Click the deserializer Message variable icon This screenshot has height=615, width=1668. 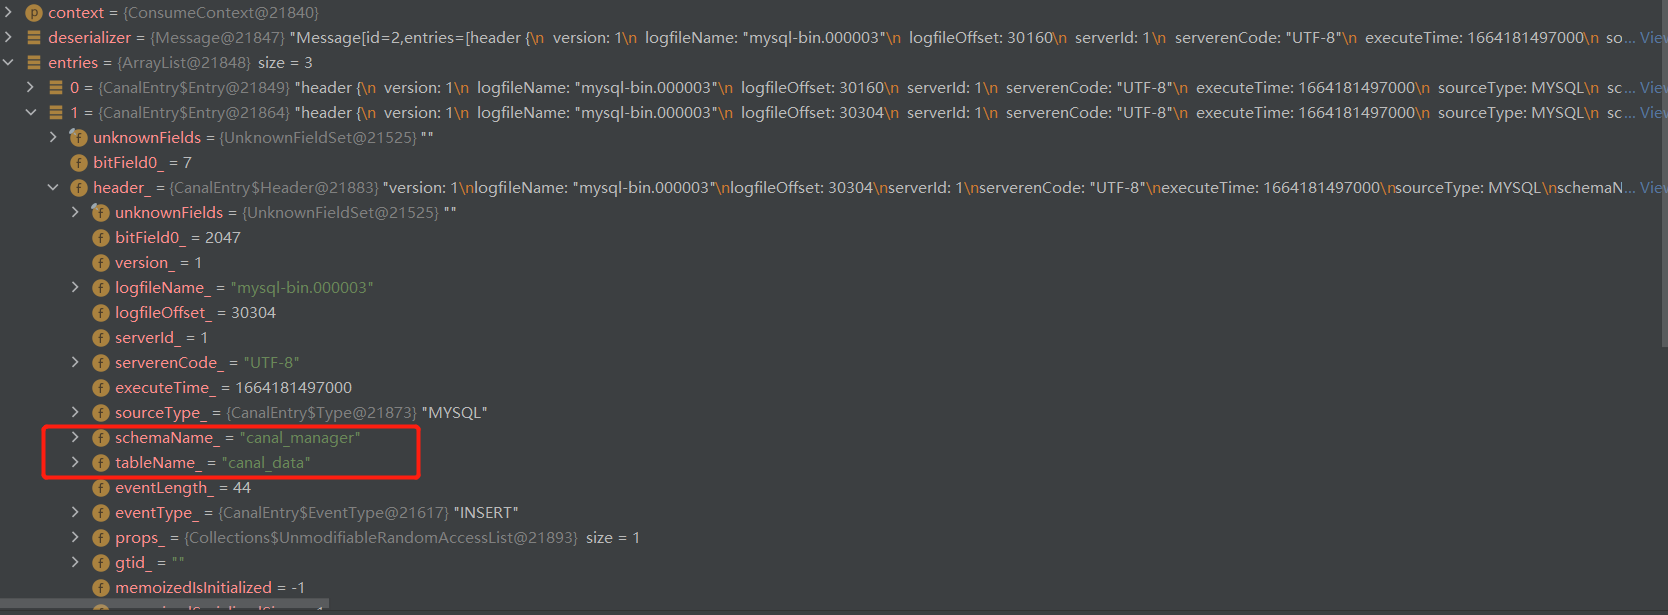(x=33, y=38)
